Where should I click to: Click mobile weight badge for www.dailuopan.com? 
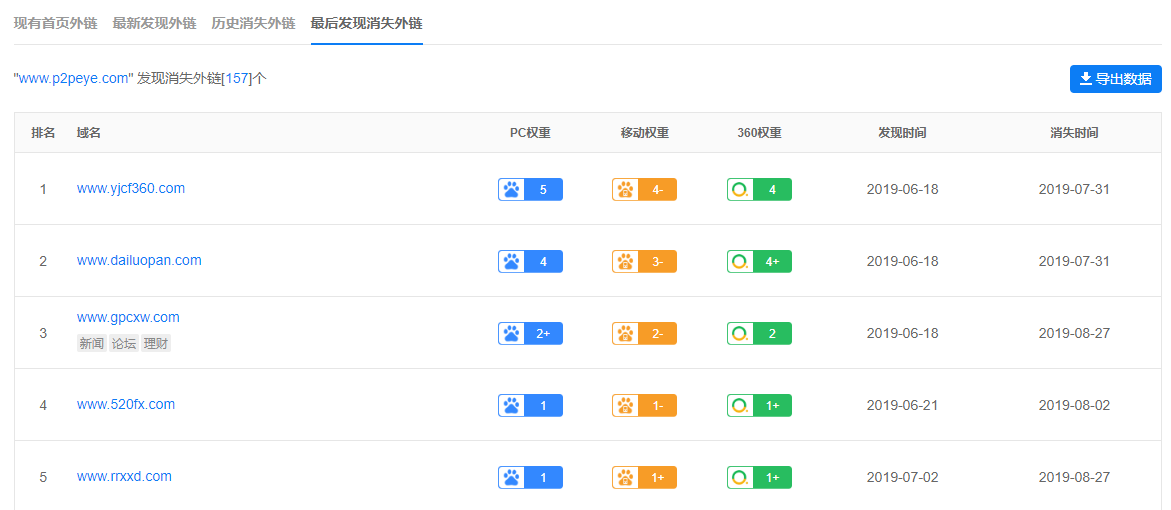tap(644, 261)
